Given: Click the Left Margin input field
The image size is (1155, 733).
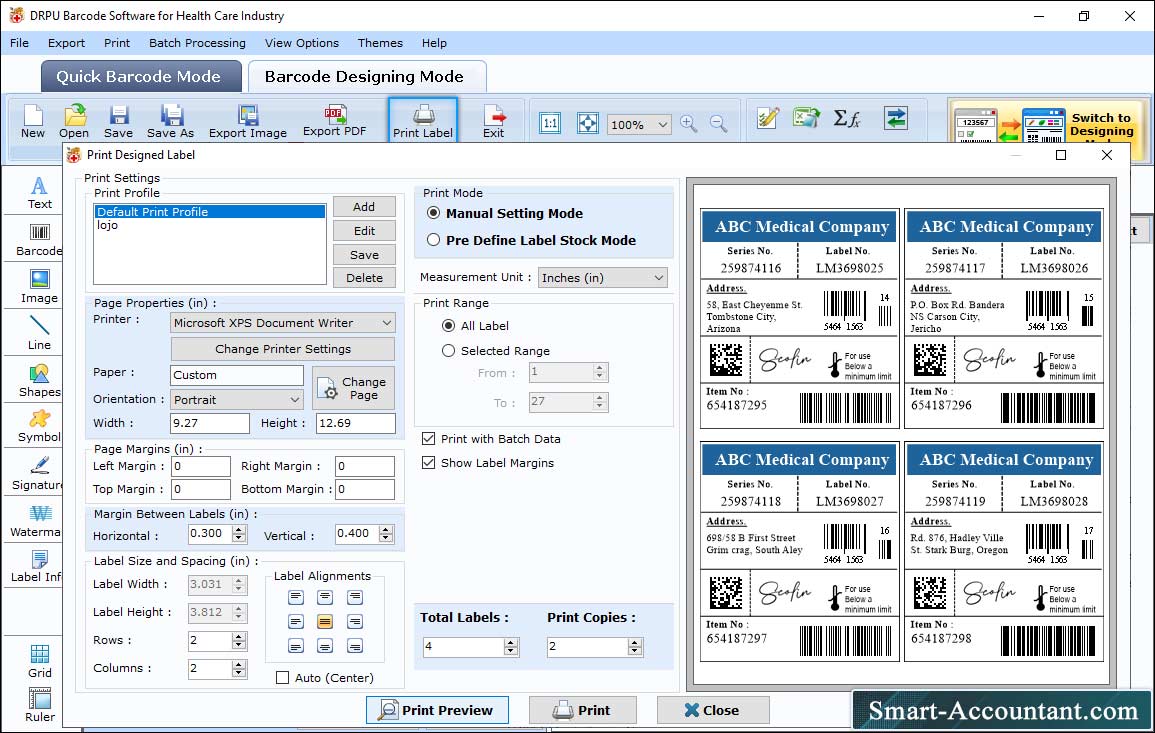Looking at the screenshot, I should click(x=201, y=466).
